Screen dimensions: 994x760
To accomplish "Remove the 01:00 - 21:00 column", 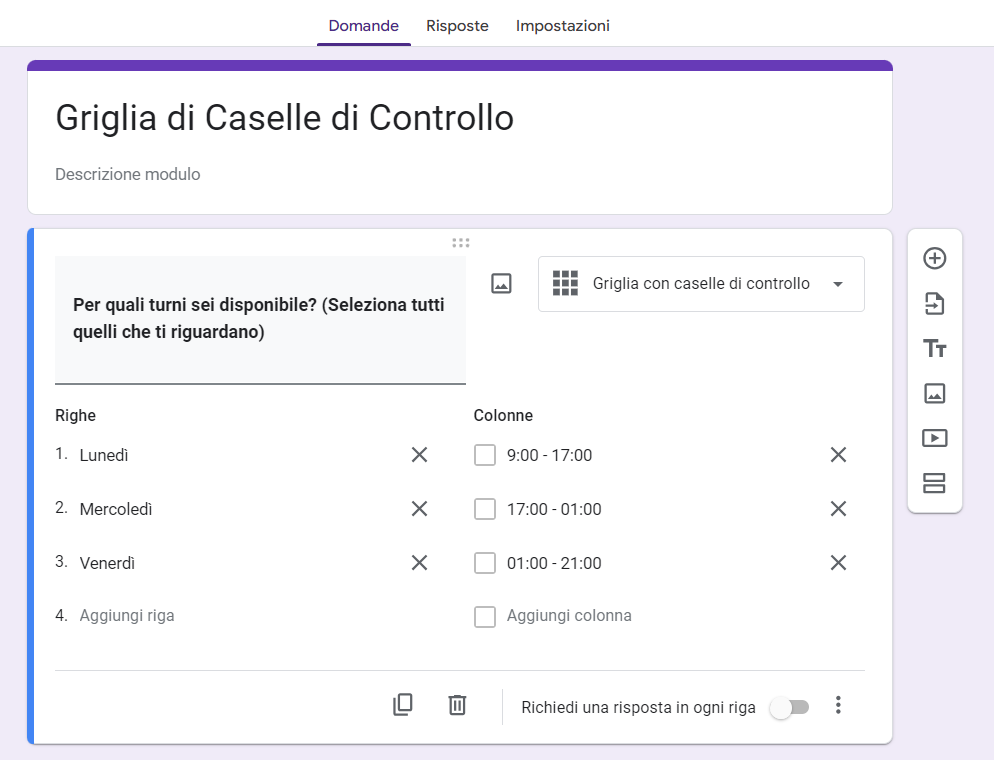I will (x=838, y=563).
